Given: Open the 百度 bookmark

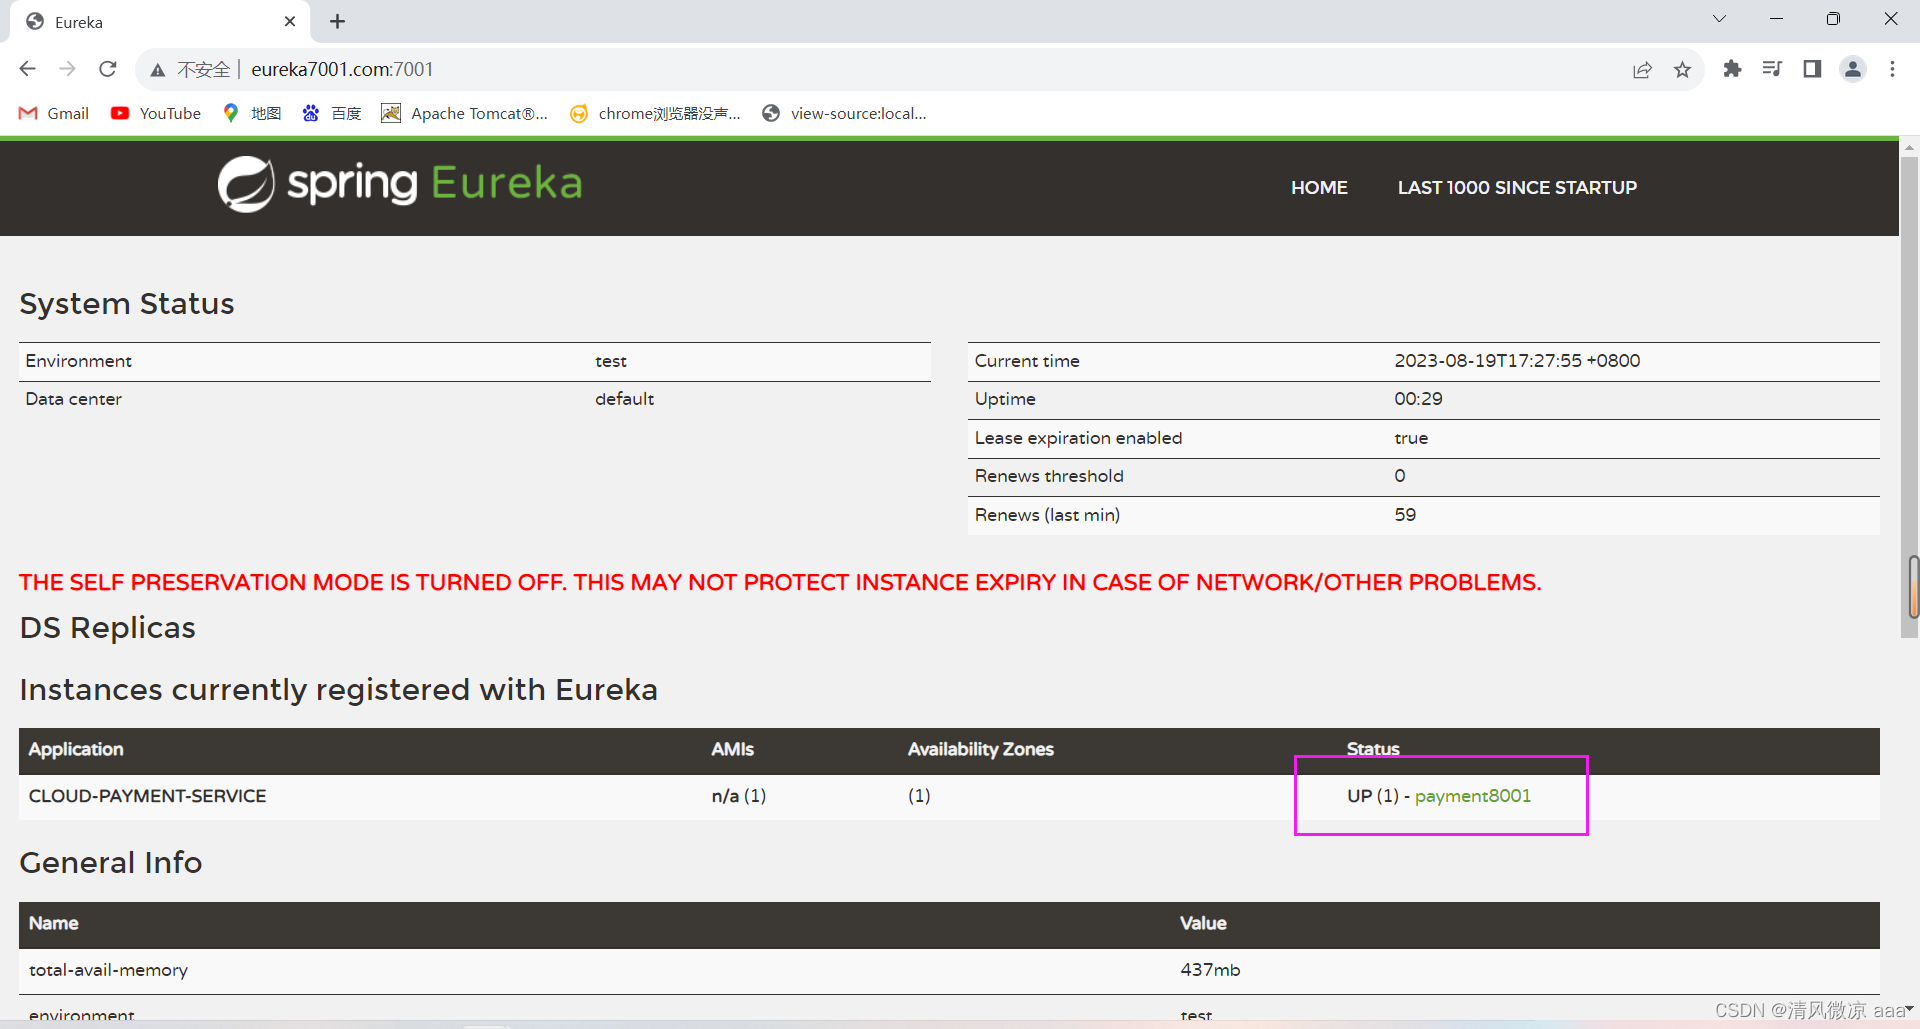Looking at the screenshot, I should (x=332, y=113).
